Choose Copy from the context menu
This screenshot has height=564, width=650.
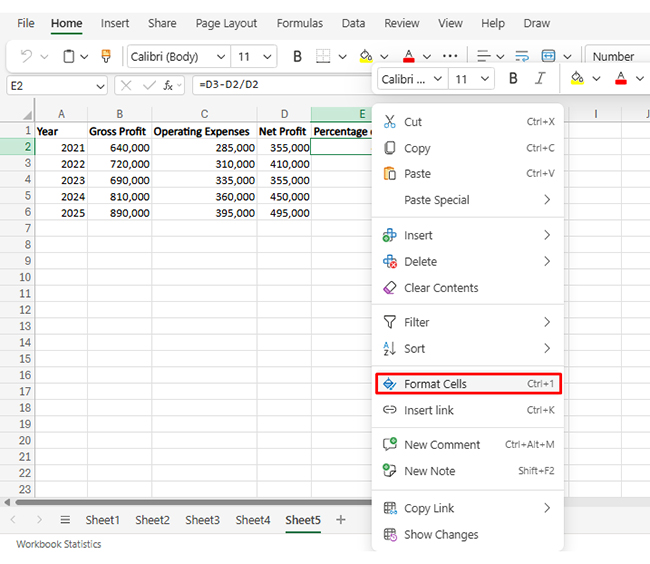(469, 148)
